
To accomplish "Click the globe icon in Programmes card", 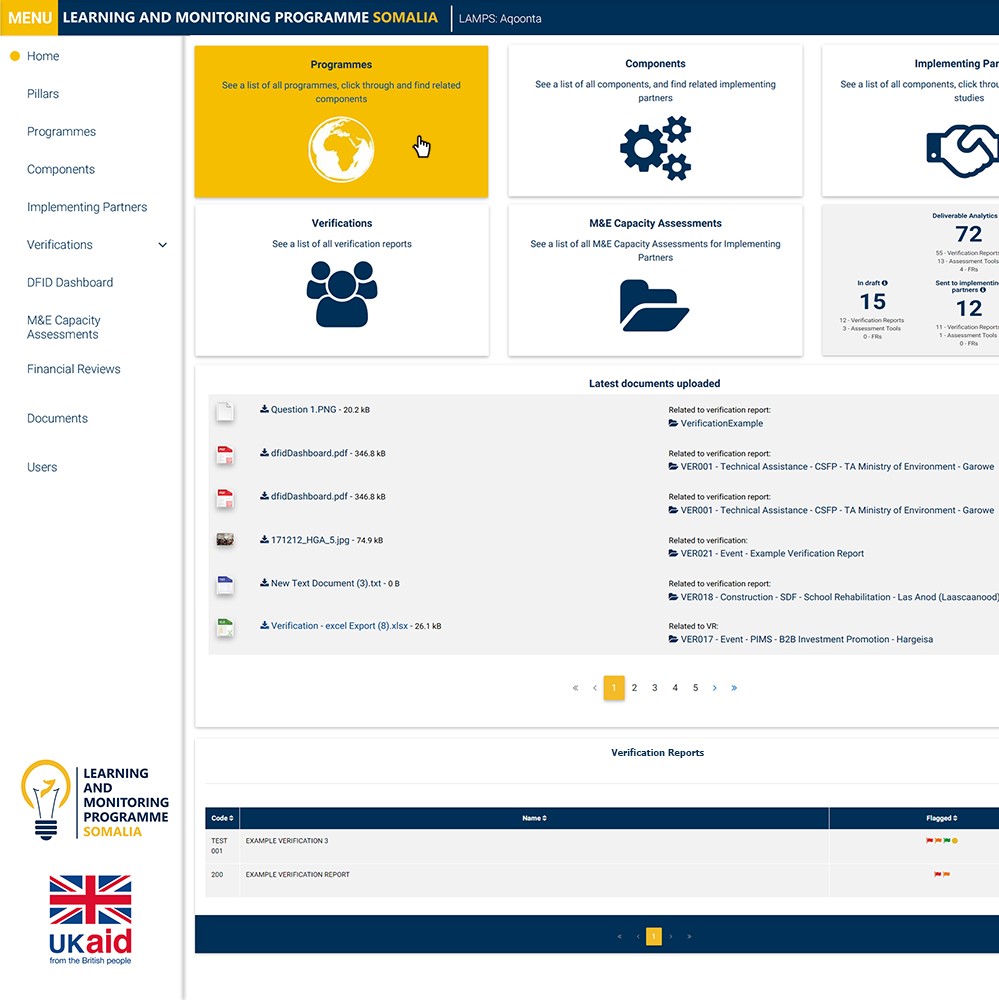I will pos(341,150).
